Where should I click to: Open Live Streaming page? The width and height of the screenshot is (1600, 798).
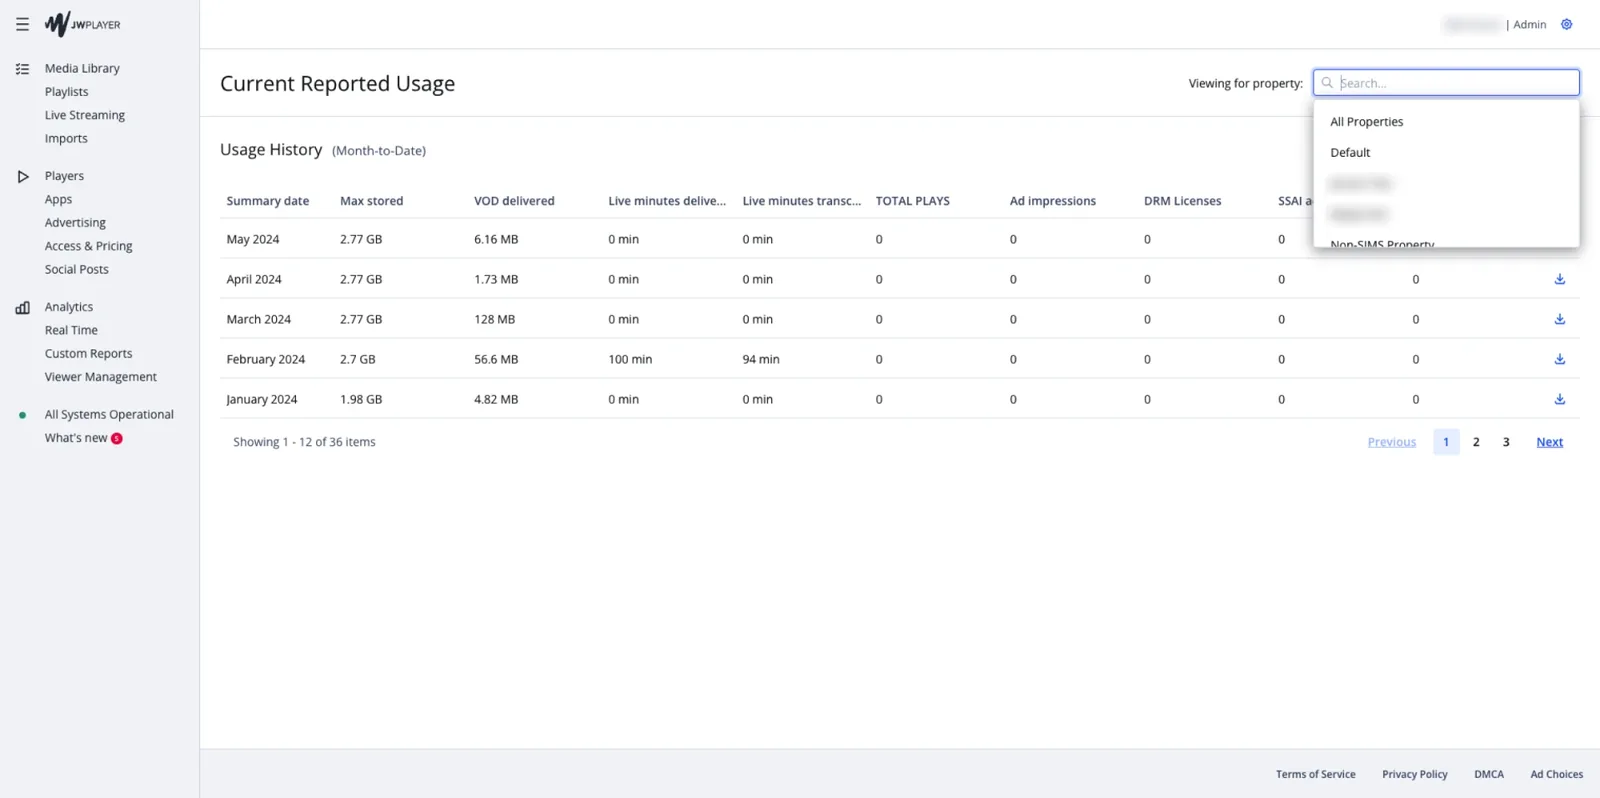(x=85, y=115)
